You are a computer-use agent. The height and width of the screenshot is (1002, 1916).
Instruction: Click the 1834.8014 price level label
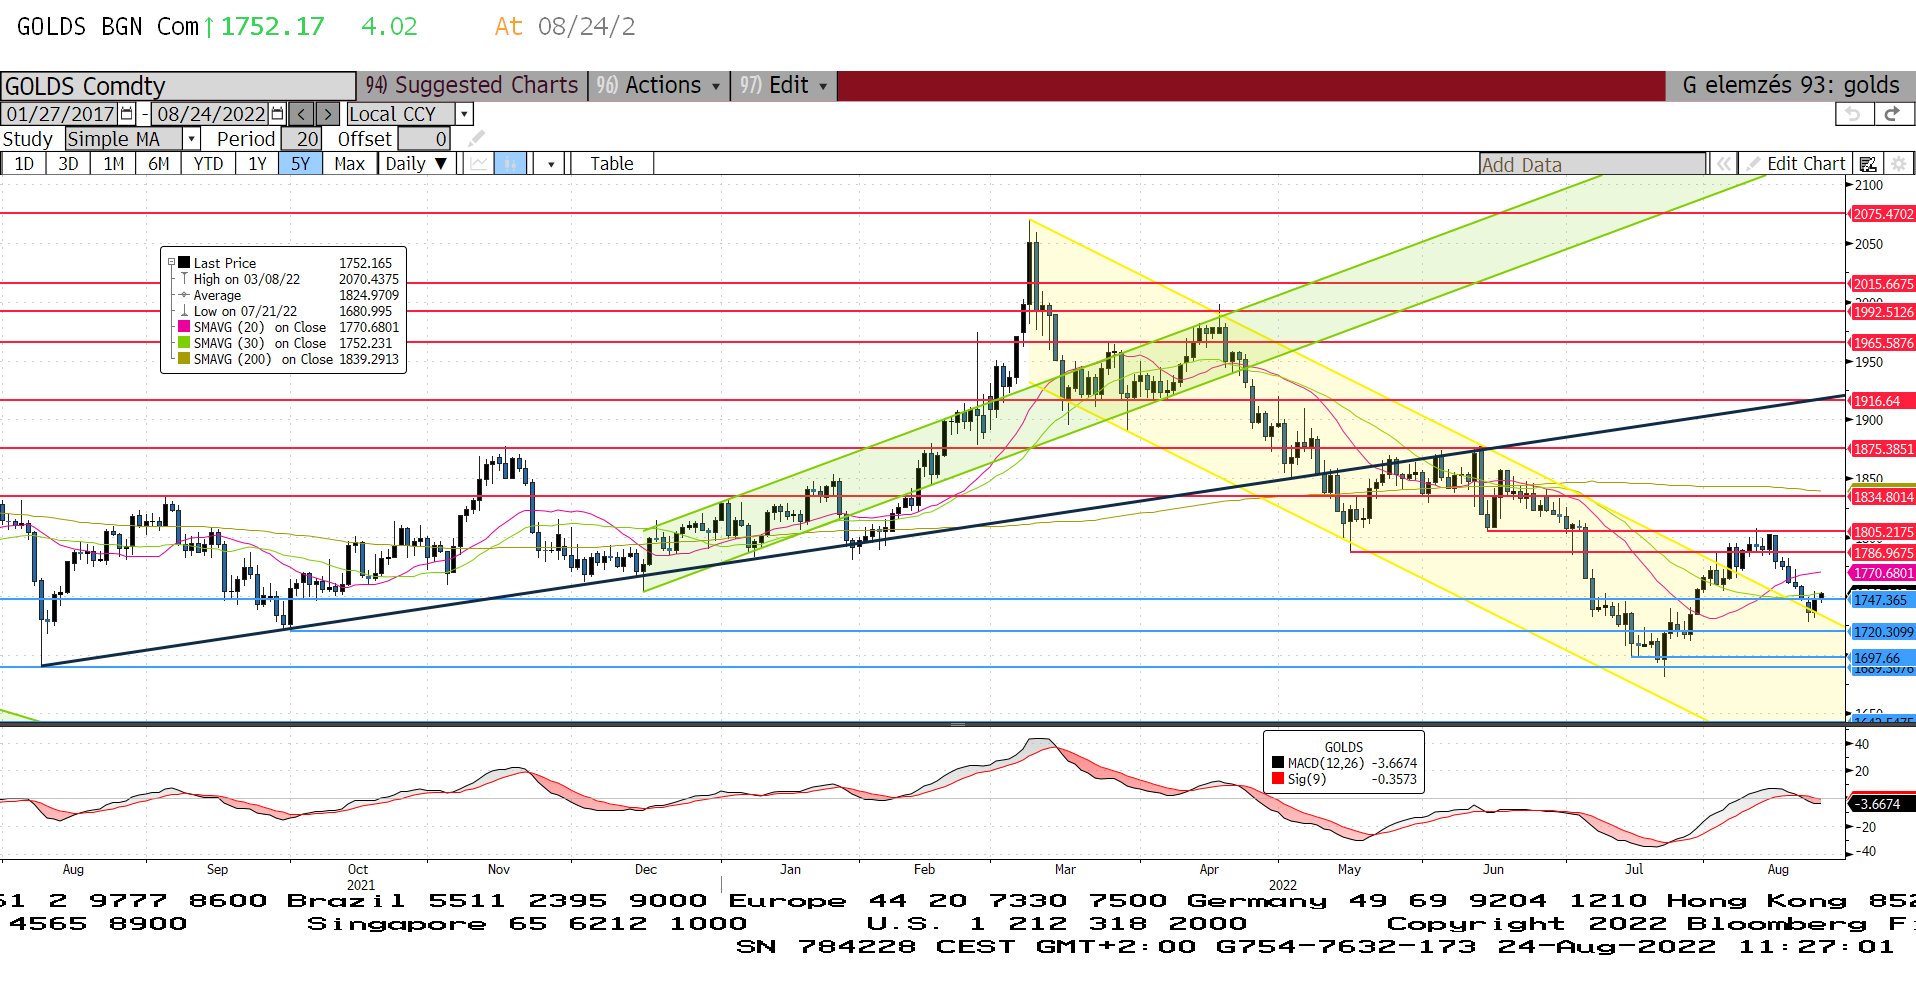pos(1883,497)
